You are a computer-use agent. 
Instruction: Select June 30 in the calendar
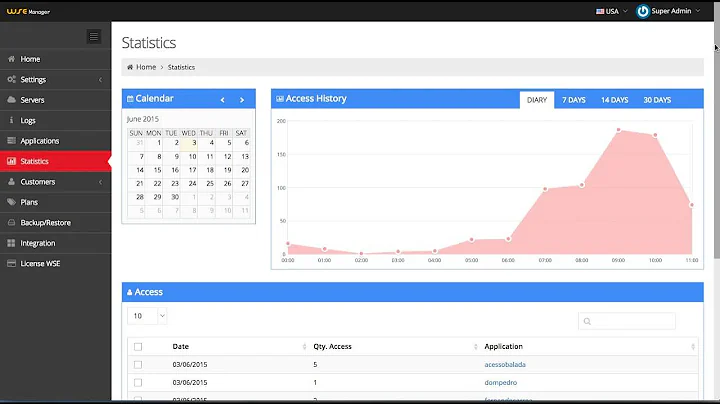171,197
